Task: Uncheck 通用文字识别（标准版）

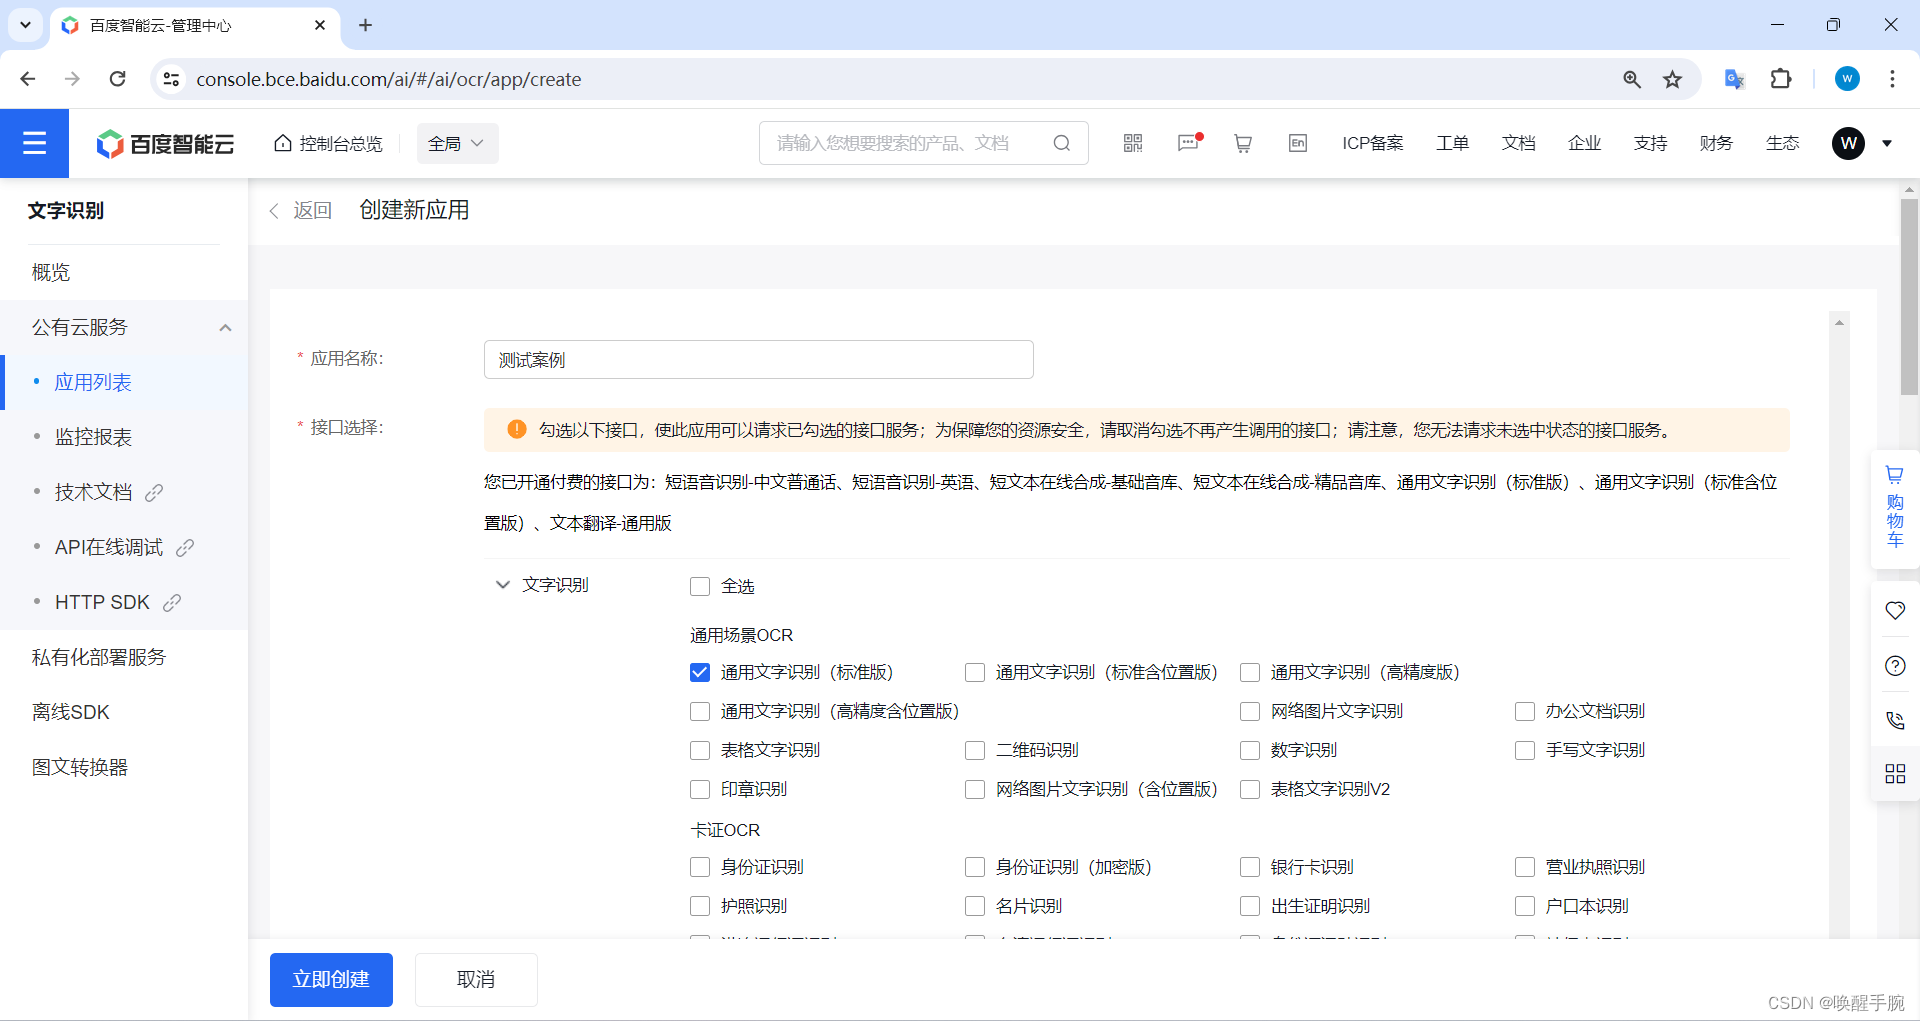Action: (x=699, y=672)
